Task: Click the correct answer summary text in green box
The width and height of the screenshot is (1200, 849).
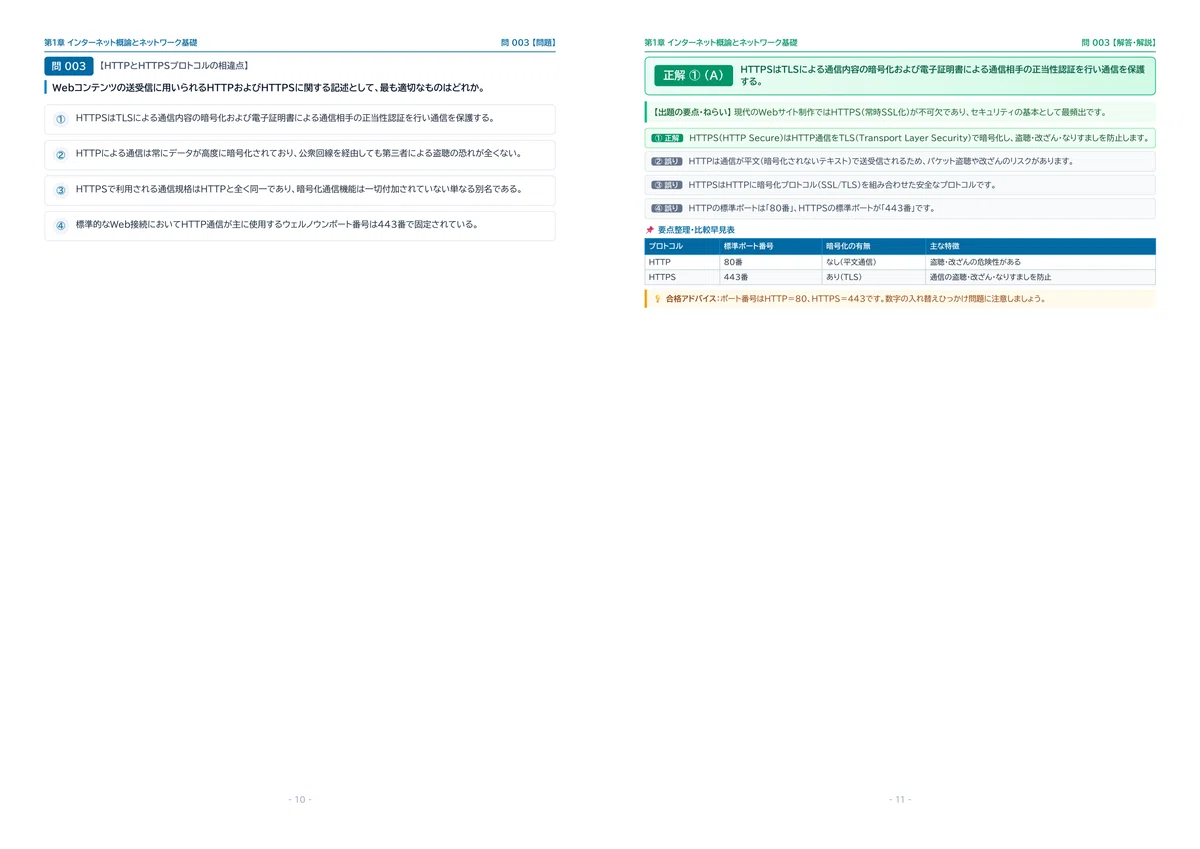Action: (942, 76)
